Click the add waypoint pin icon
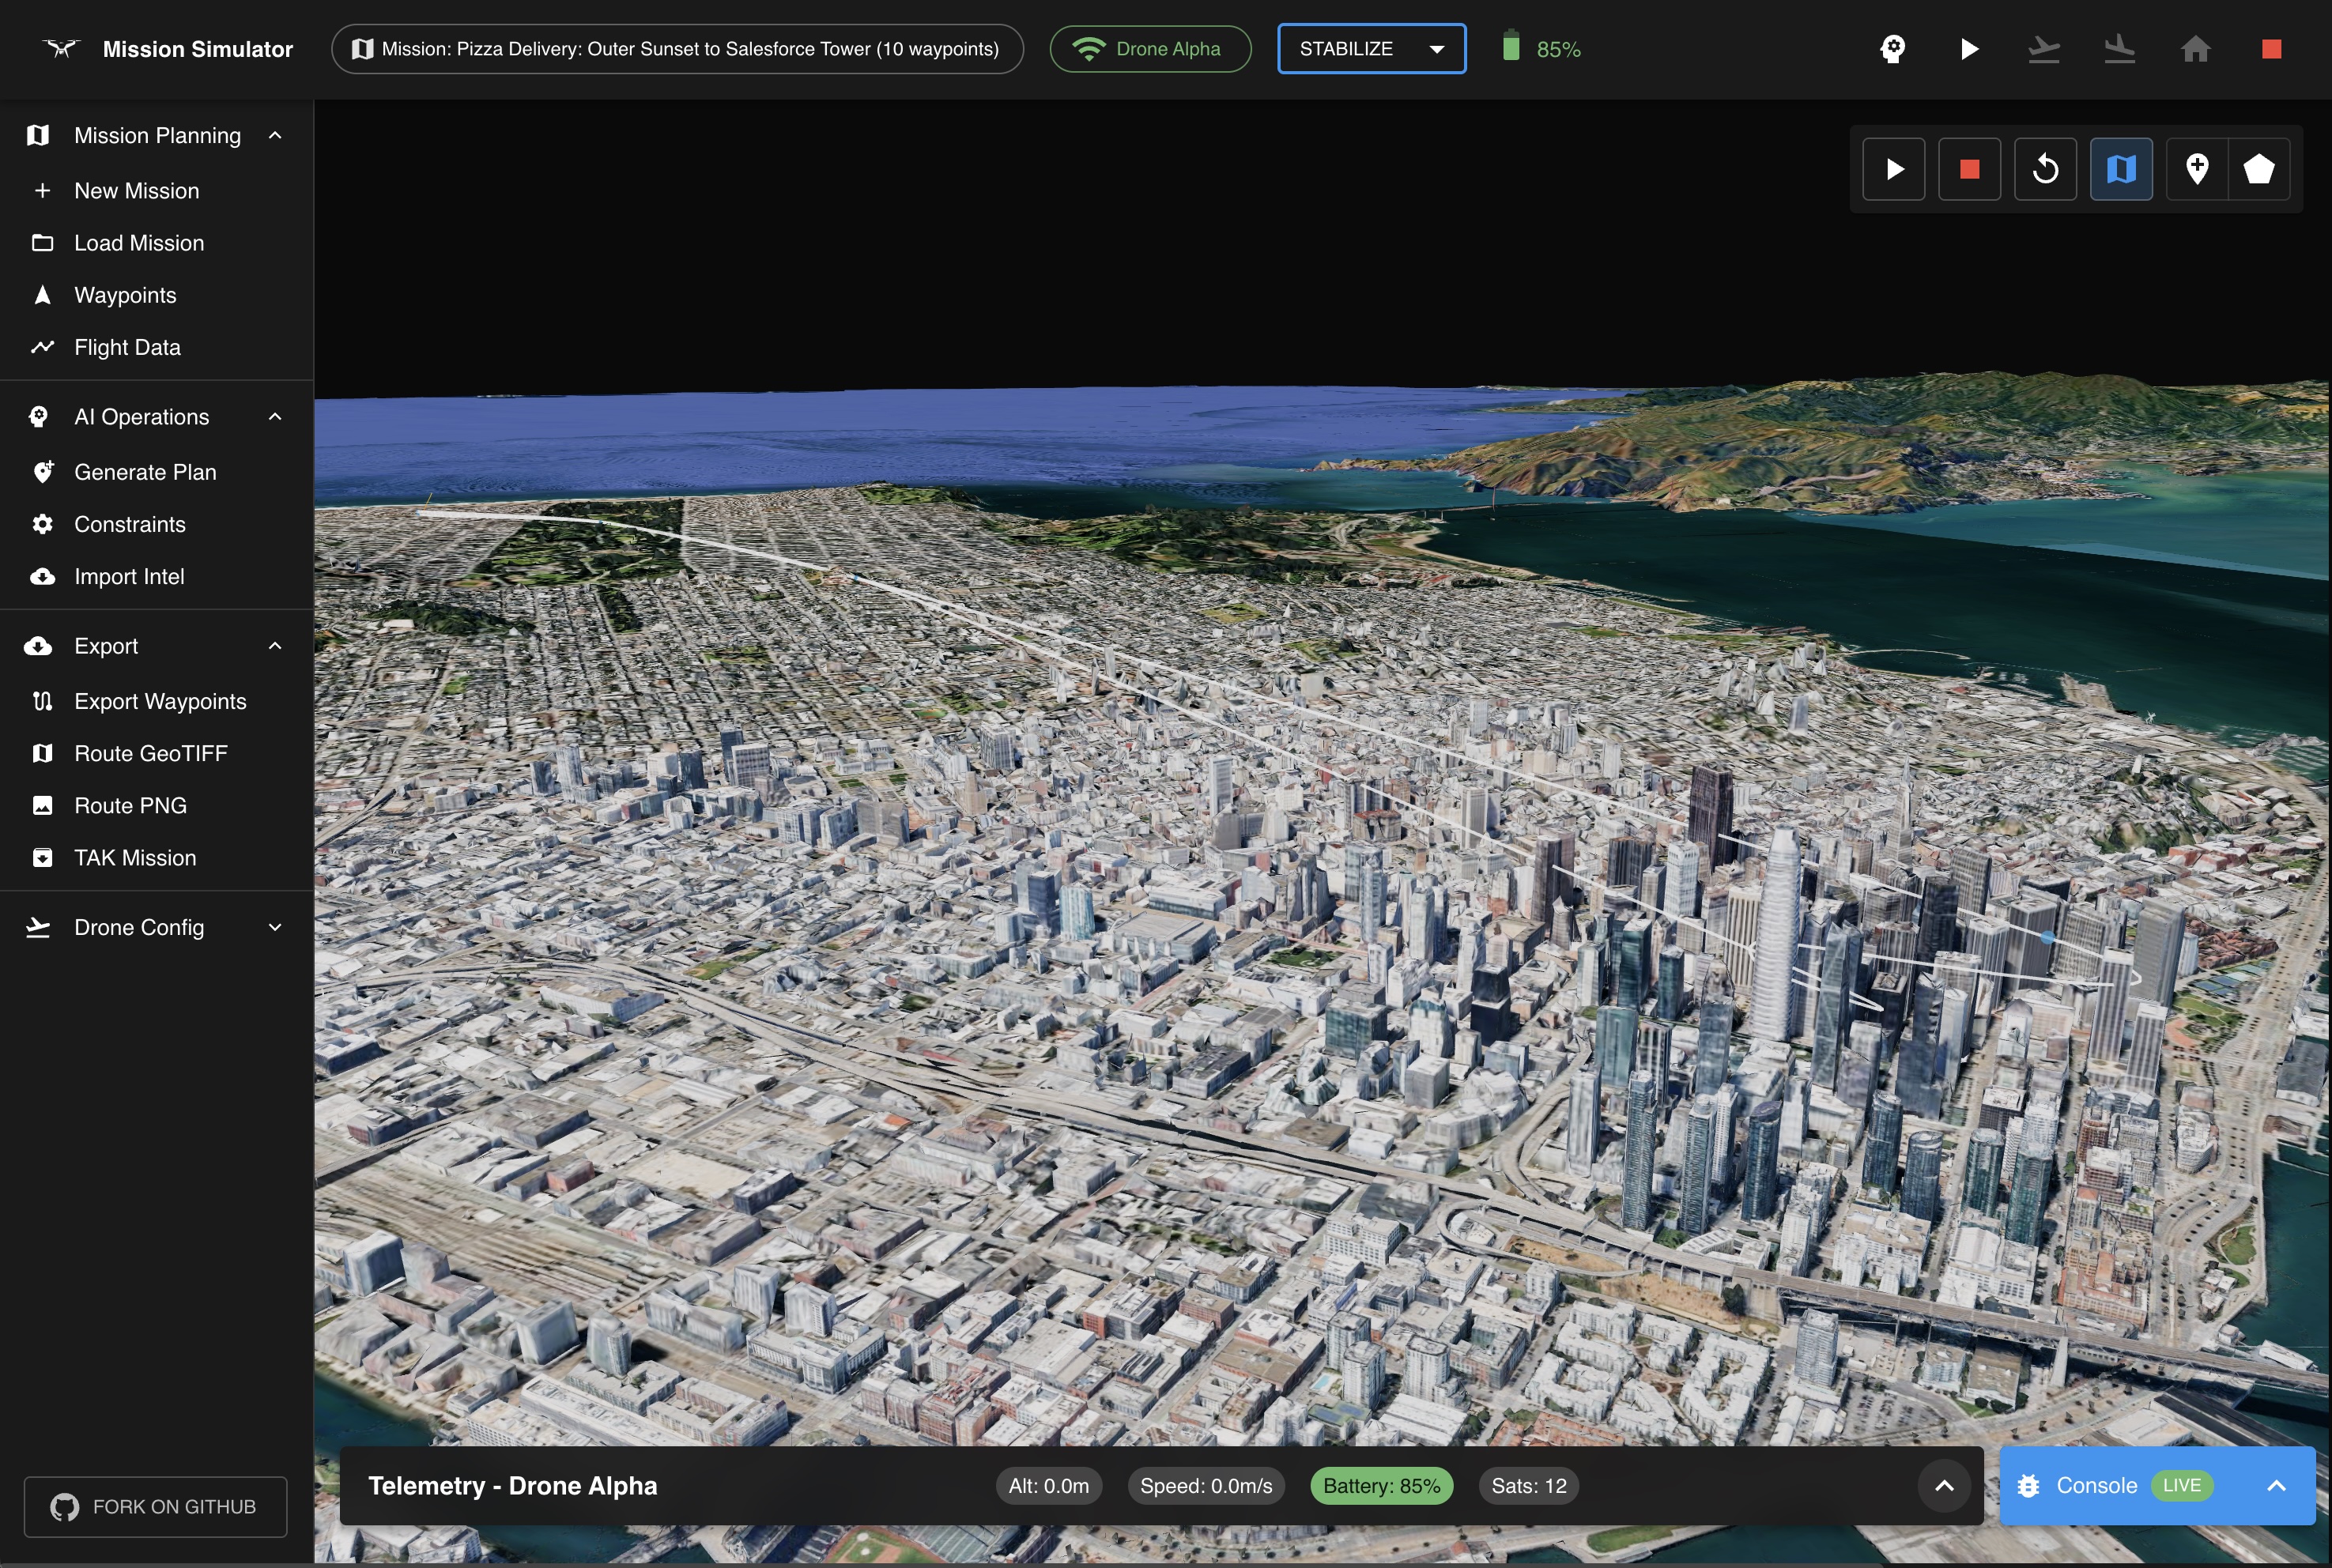Viewport: 2332px width, 1568px height. (x=2197, y=169)
